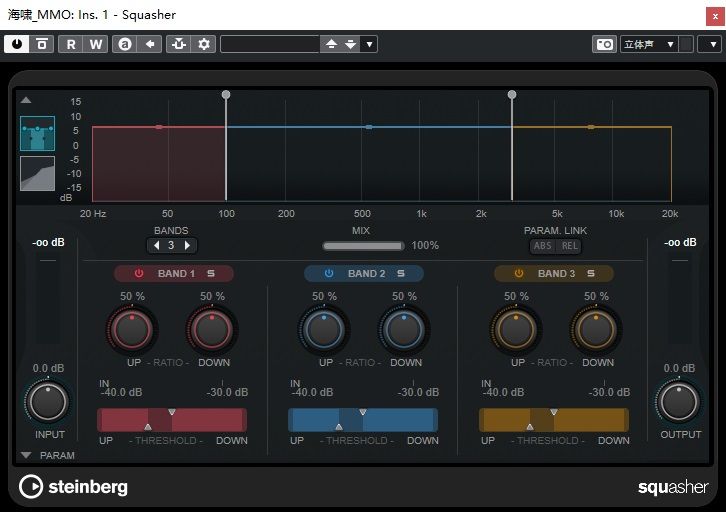The width and height of the screenshot is (726, 512).
Task: Close the Squasher plugin window
Action: pyautogui.click(x=715, y=16)
